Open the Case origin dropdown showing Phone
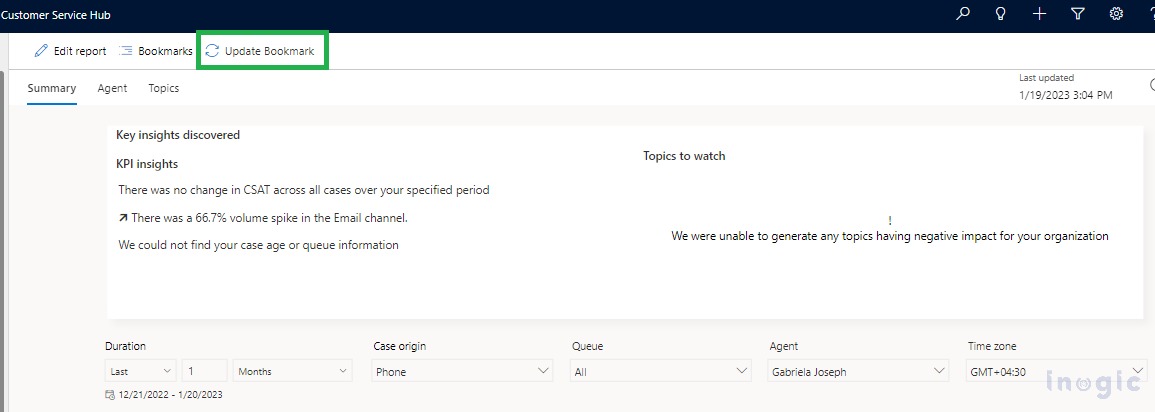 point(462,371)
